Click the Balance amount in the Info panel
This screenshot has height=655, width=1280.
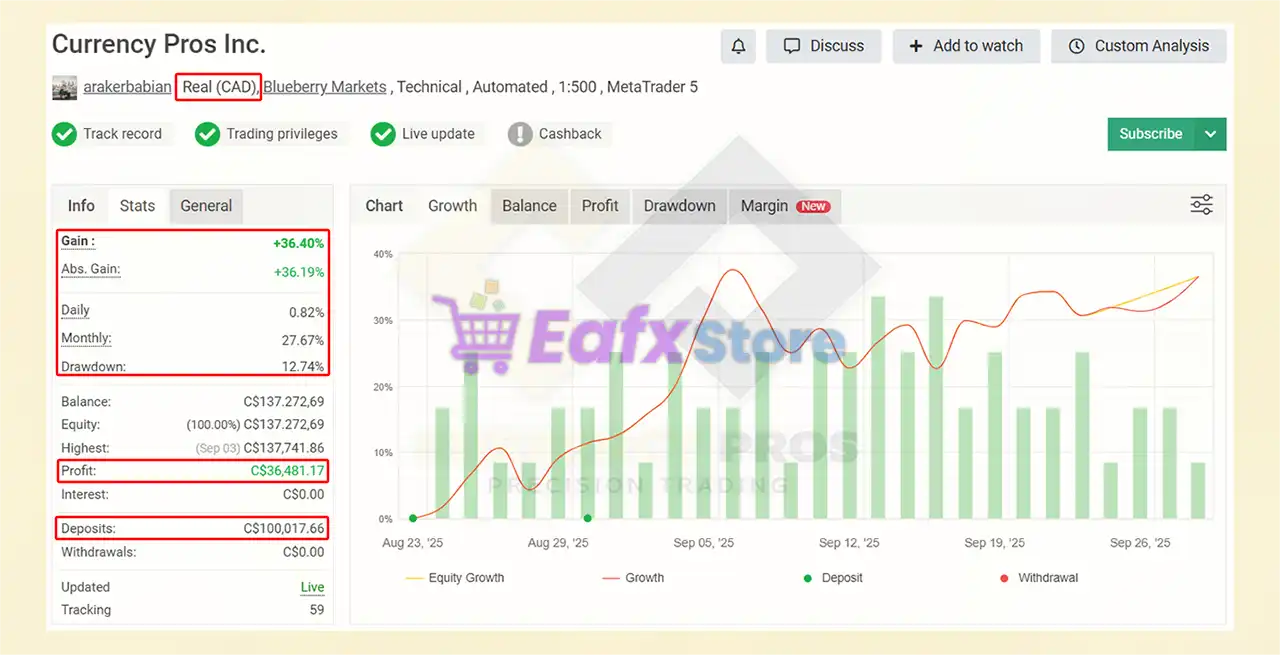284,402
